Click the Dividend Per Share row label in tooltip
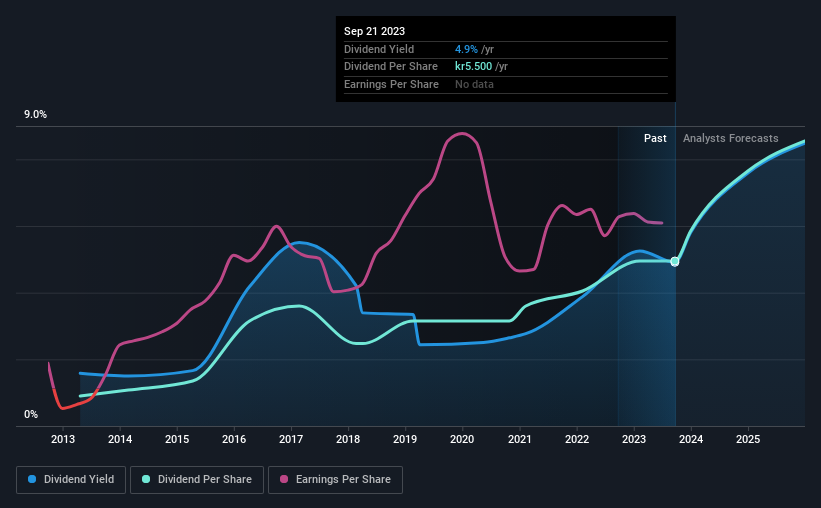This screenshot has width=821, height=508. (x=391, y=67)
